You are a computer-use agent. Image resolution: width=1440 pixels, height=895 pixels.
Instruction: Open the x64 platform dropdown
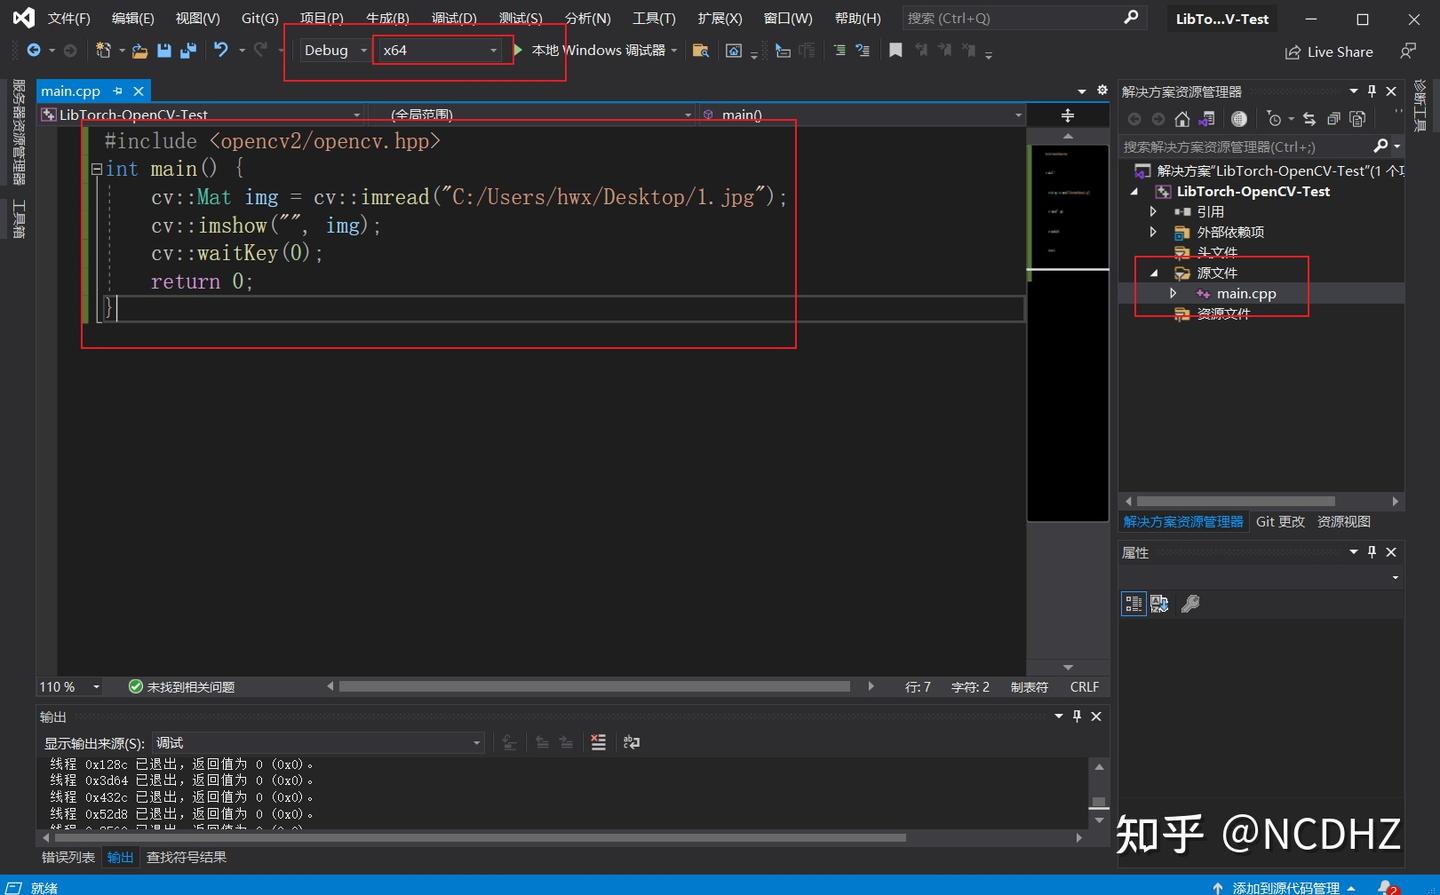click(492, 50)
